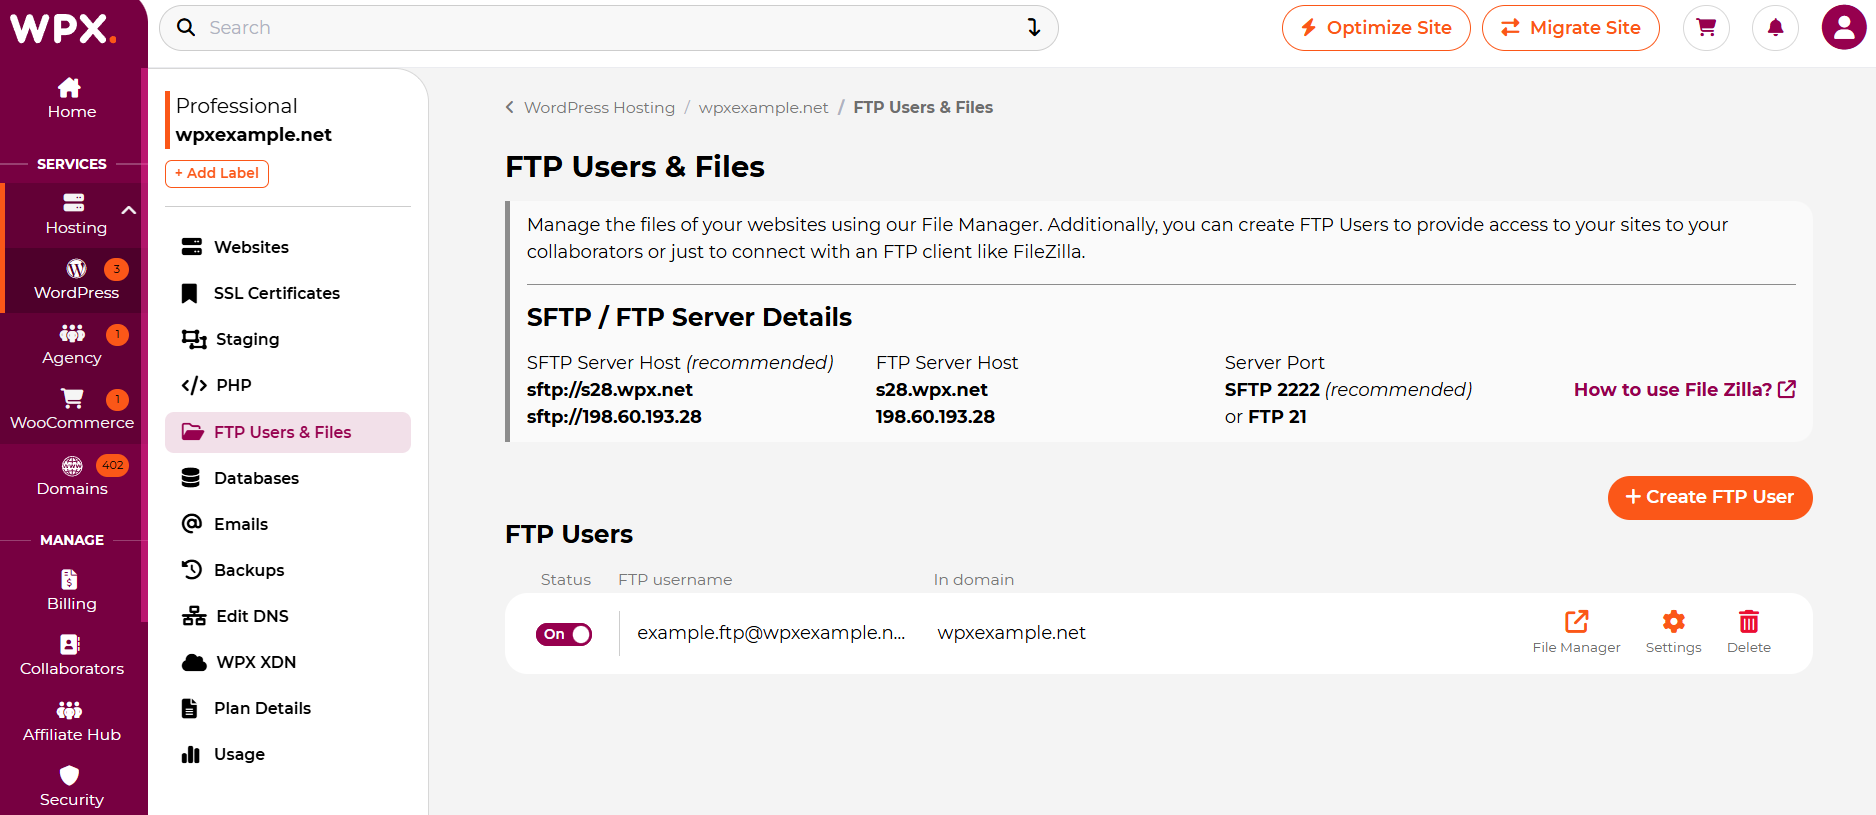Focus the Search input field
1876x815 pixels.
click(609, 28)
